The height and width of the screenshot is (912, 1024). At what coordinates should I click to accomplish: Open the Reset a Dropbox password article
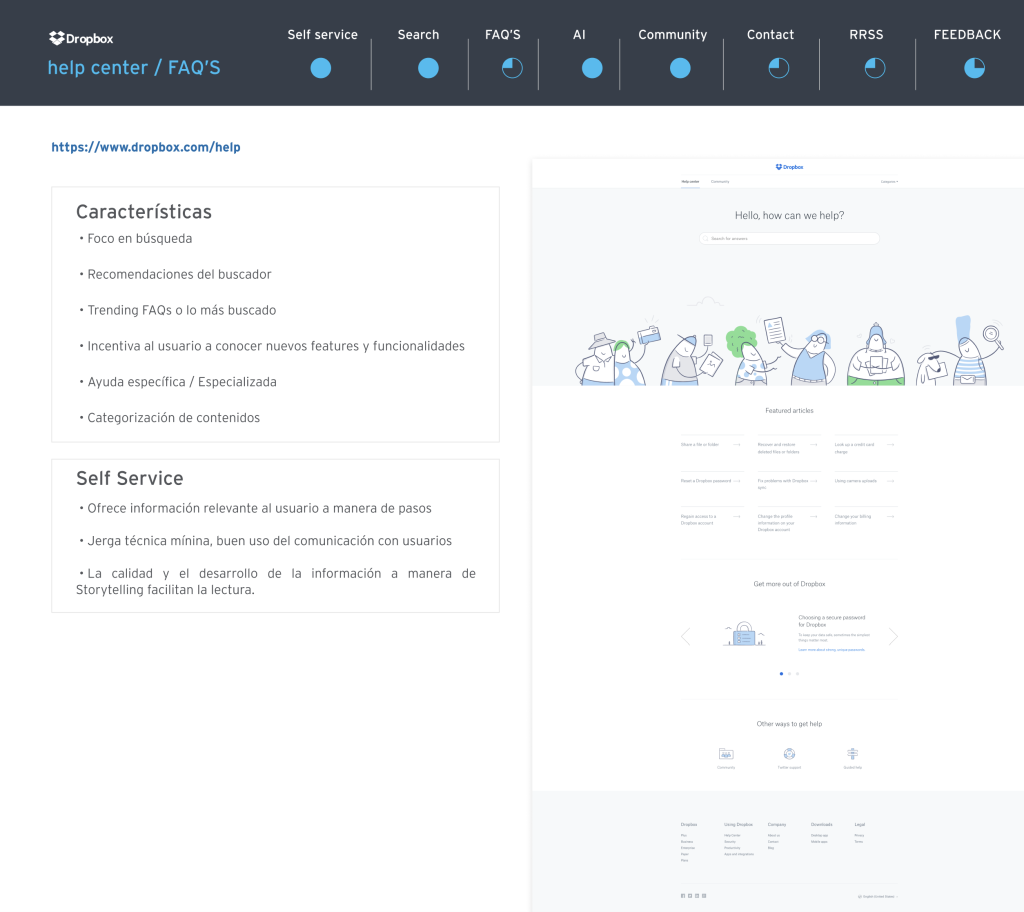[706, 481]
